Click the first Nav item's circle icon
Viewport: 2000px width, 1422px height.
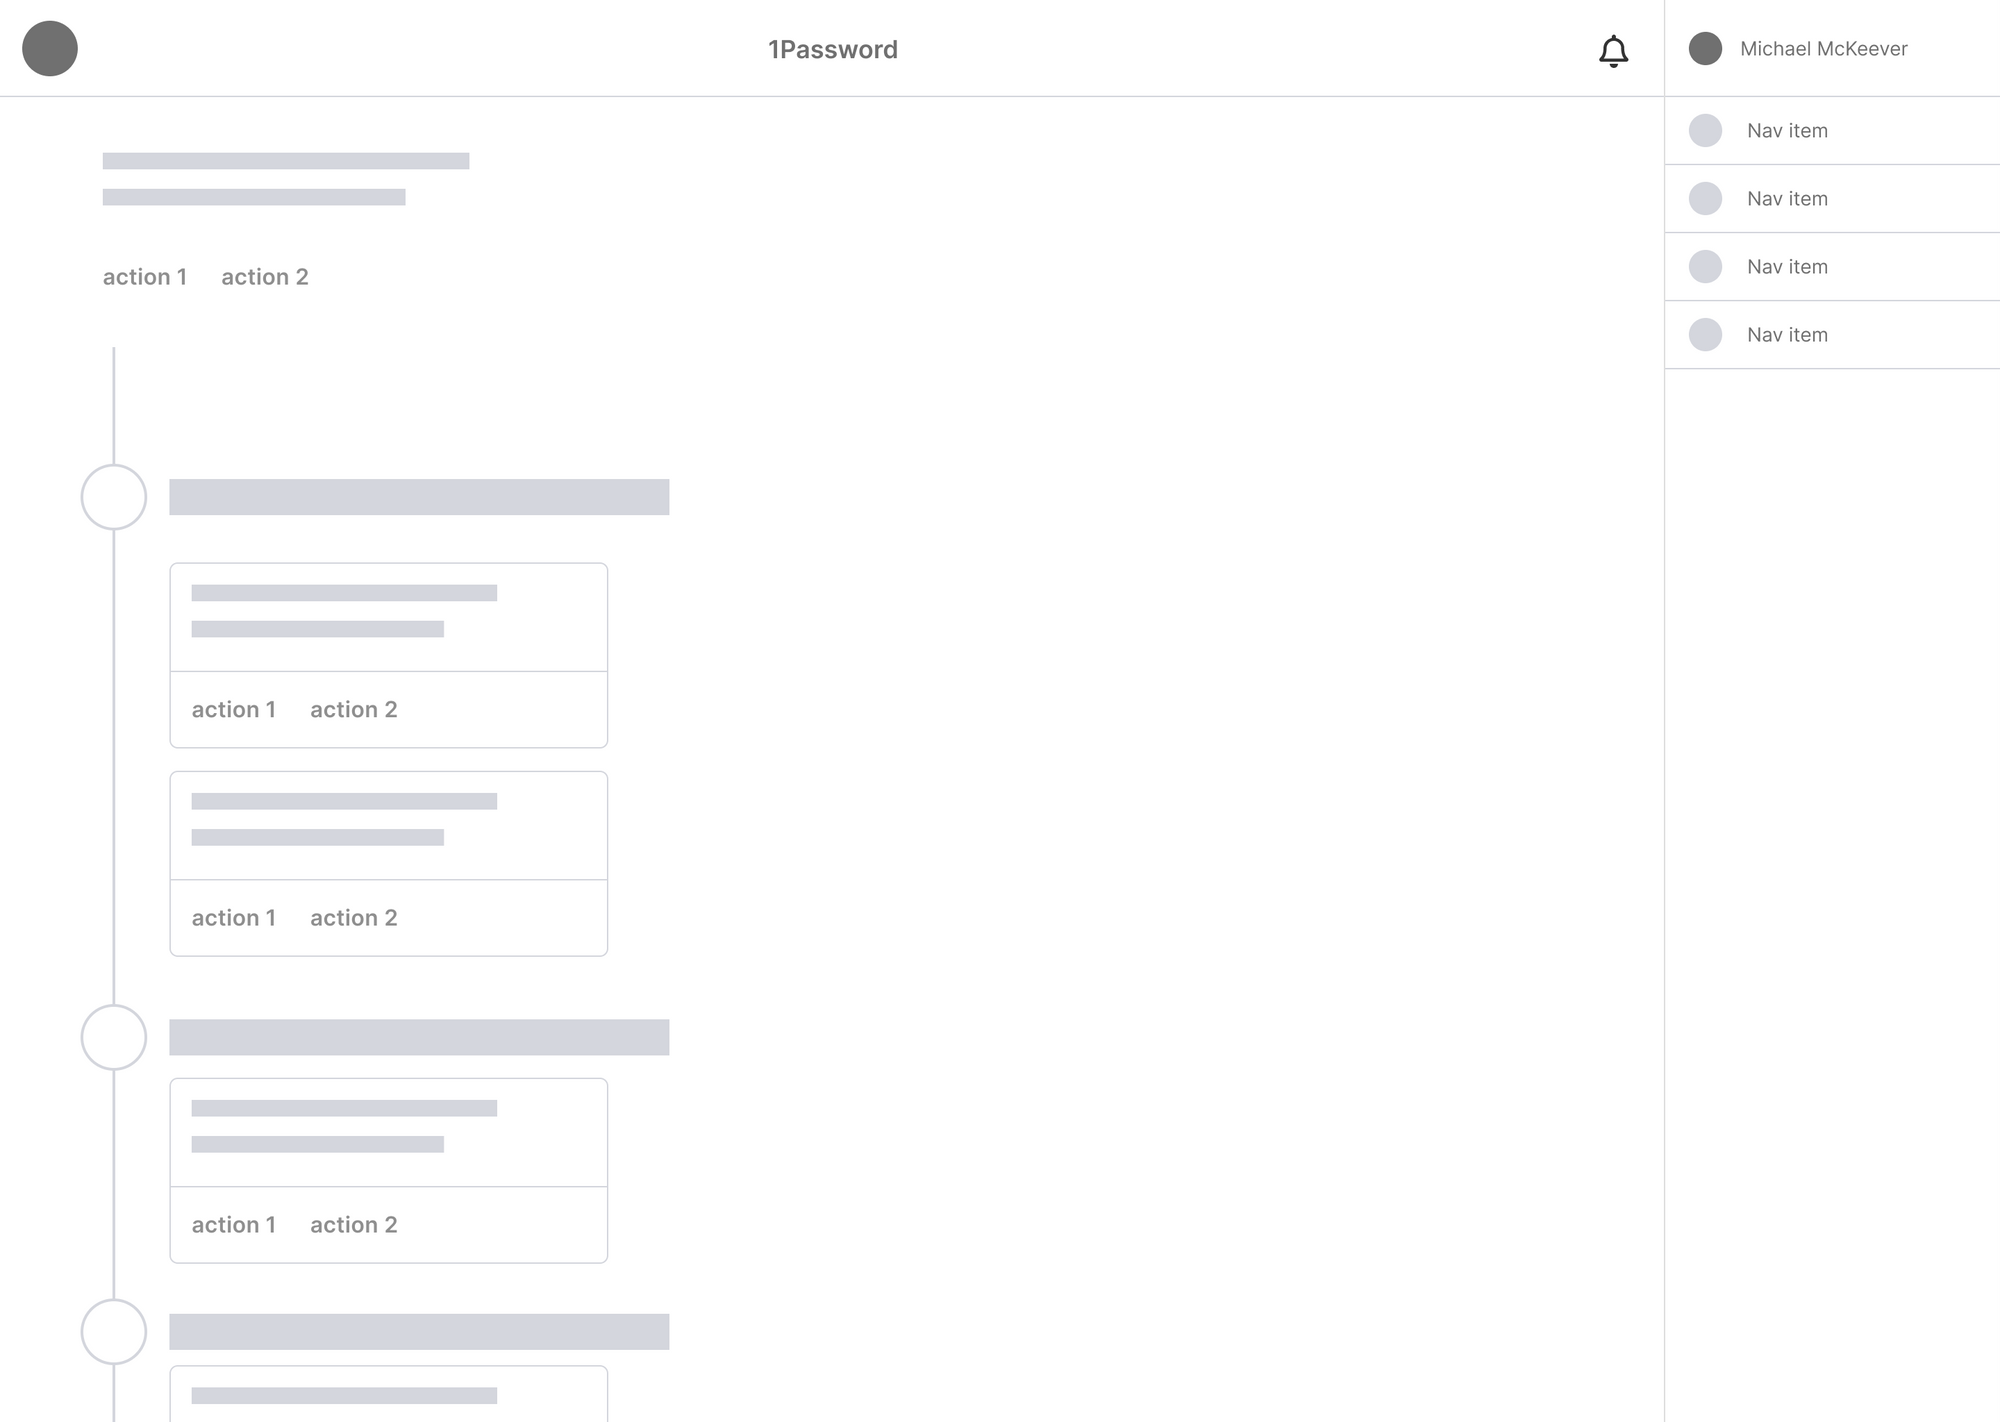click(x=1705, y=130)
